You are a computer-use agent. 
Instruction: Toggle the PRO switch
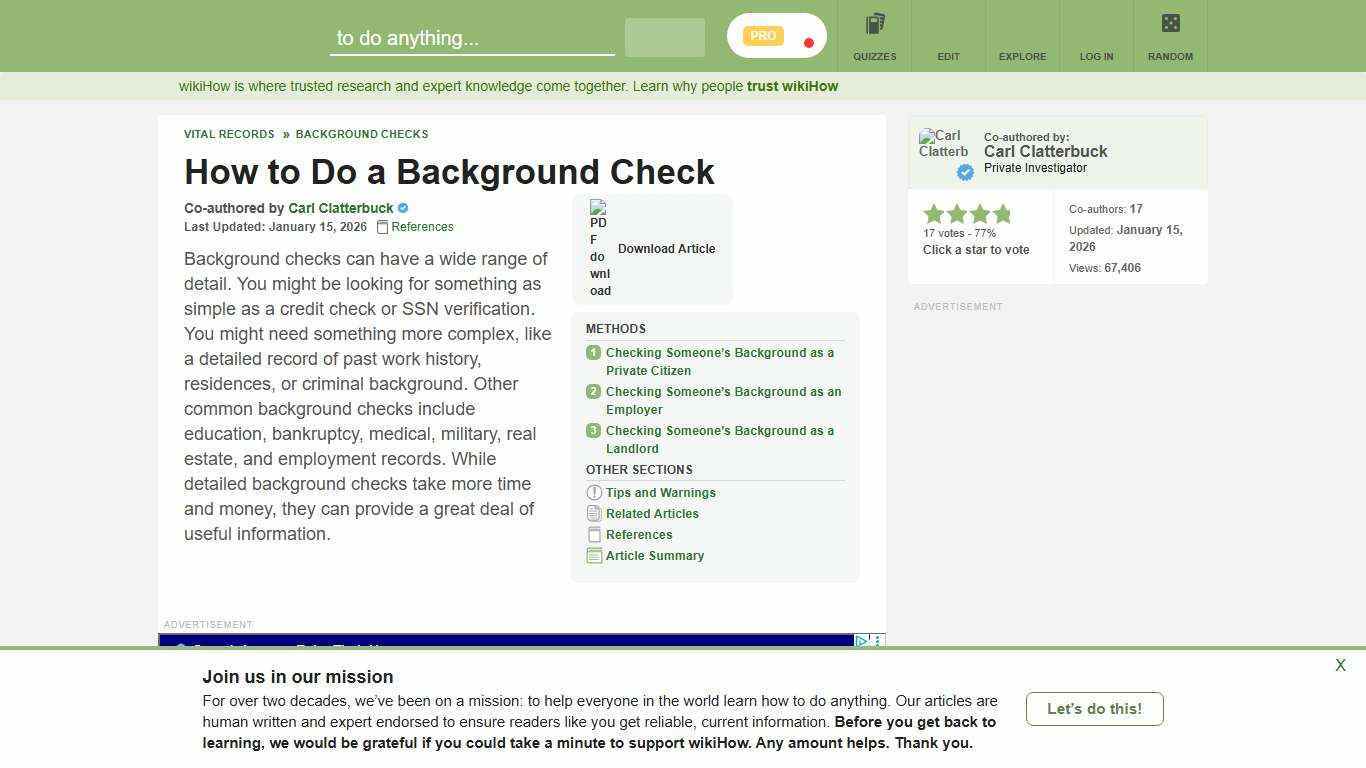tap(776, 35)
